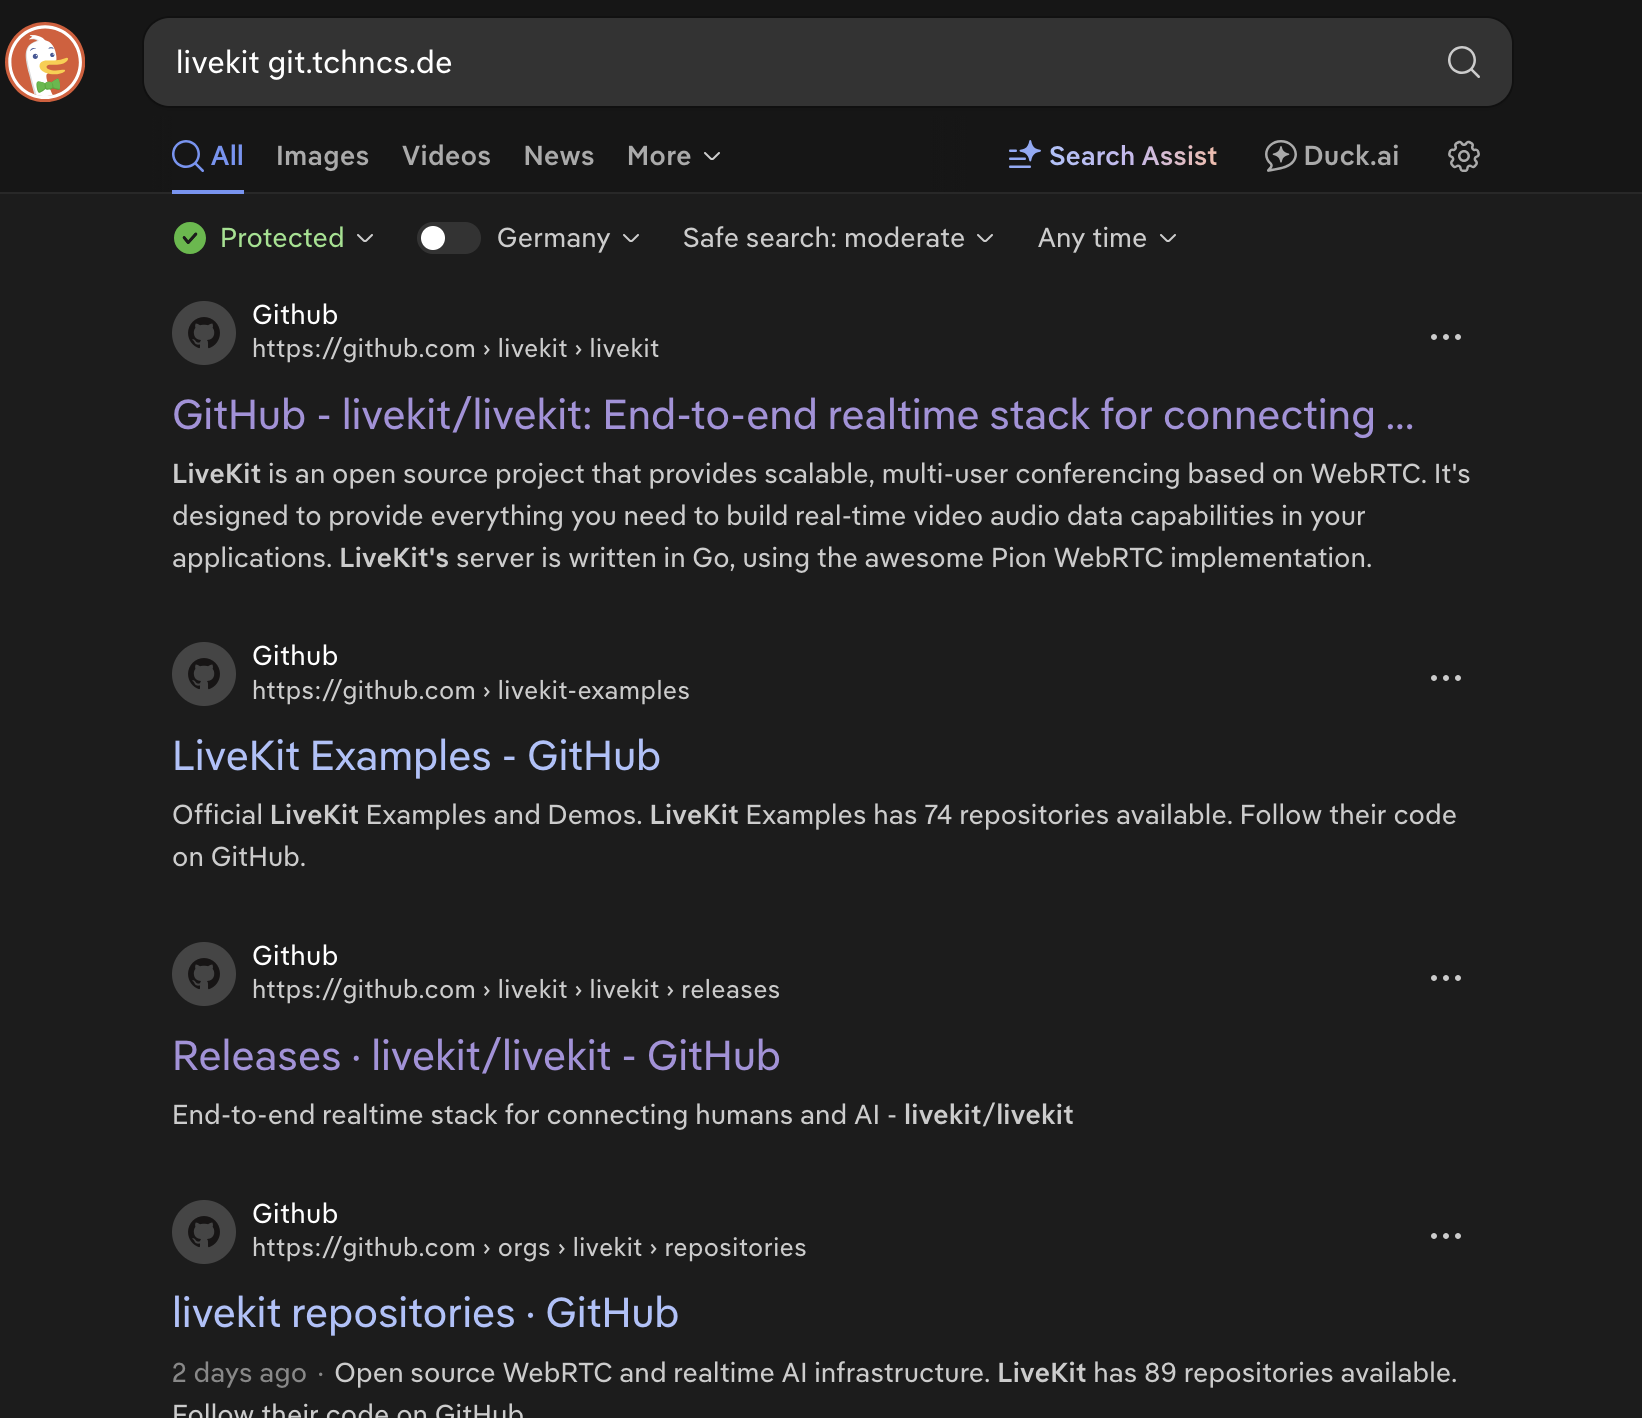Click the 2 days ago result snippet

(x=814, y=1388)
